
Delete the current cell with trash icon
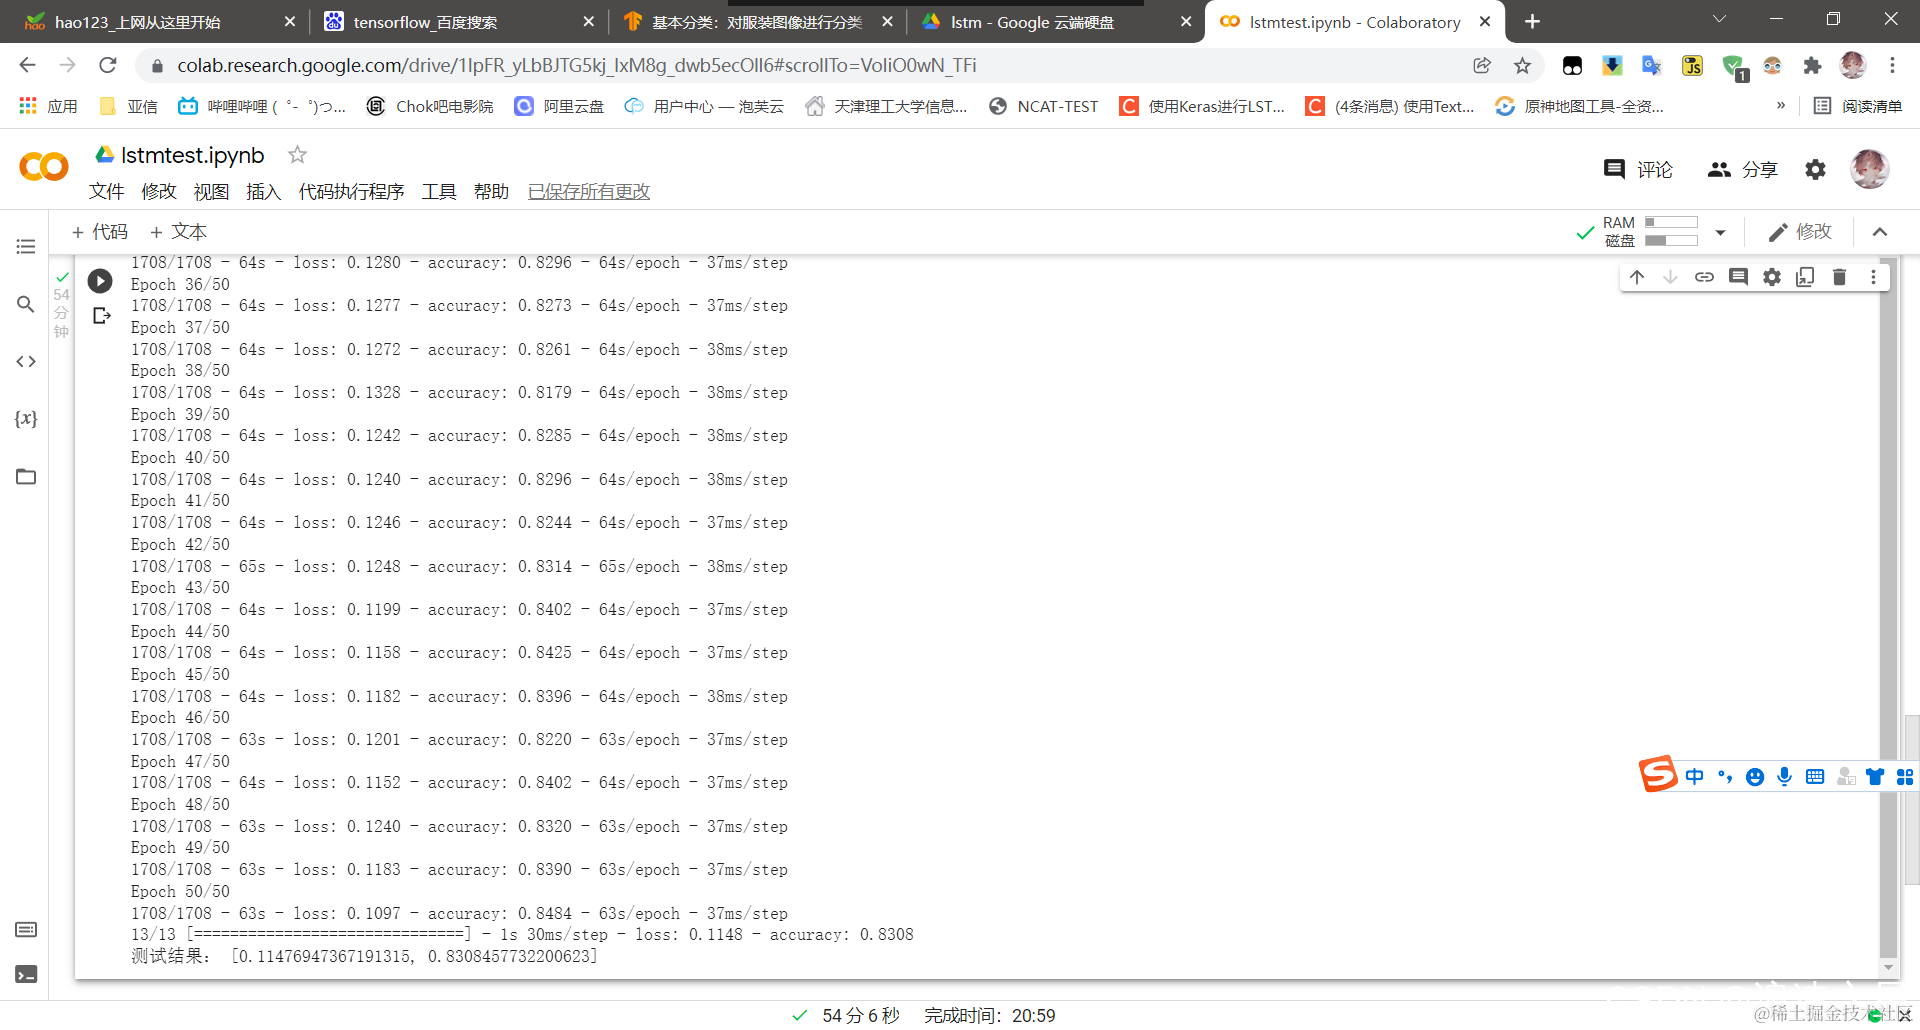pos(1839,277)
